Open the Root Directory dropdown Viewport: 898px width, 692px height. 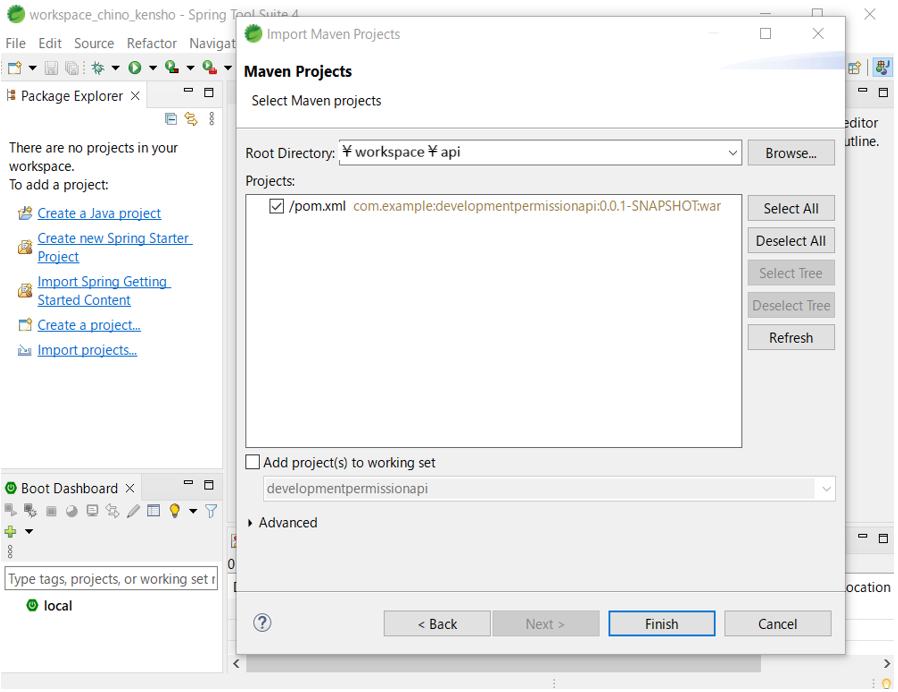(x=733, y=153)
